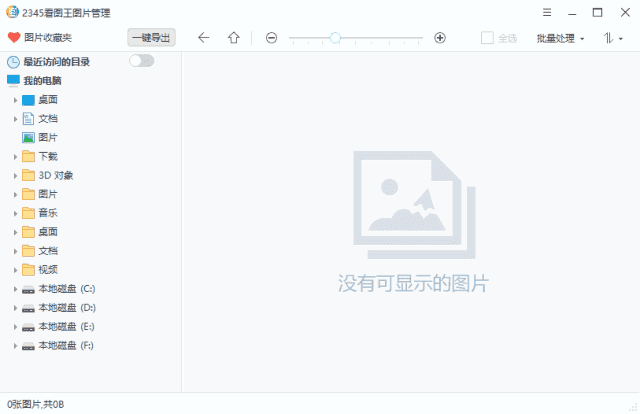Click the 一键导出 button
The image size is (640, 414).
click(151, 38)
